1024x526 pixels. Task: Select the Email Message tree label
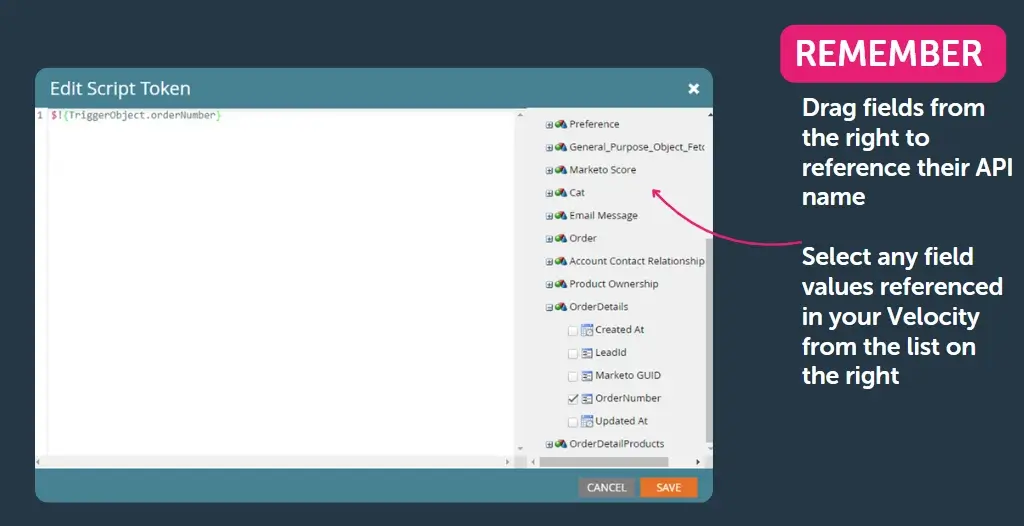(x=603, y=216)
